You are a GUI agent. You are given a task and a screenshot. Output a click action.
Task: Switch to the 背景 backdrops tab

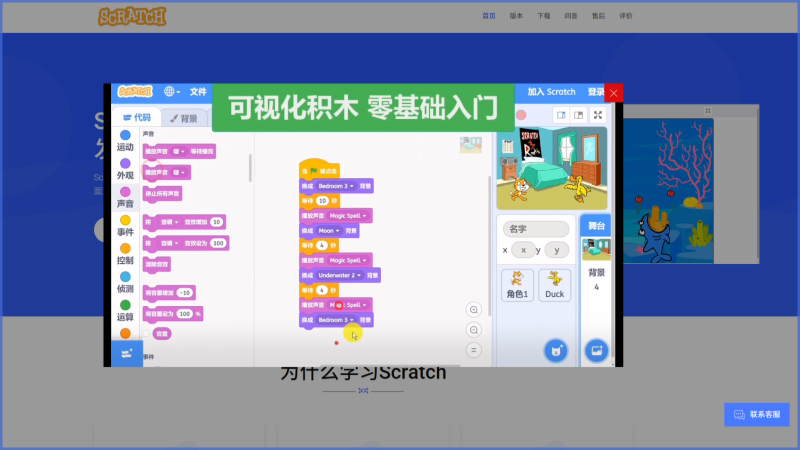point(184,118)
